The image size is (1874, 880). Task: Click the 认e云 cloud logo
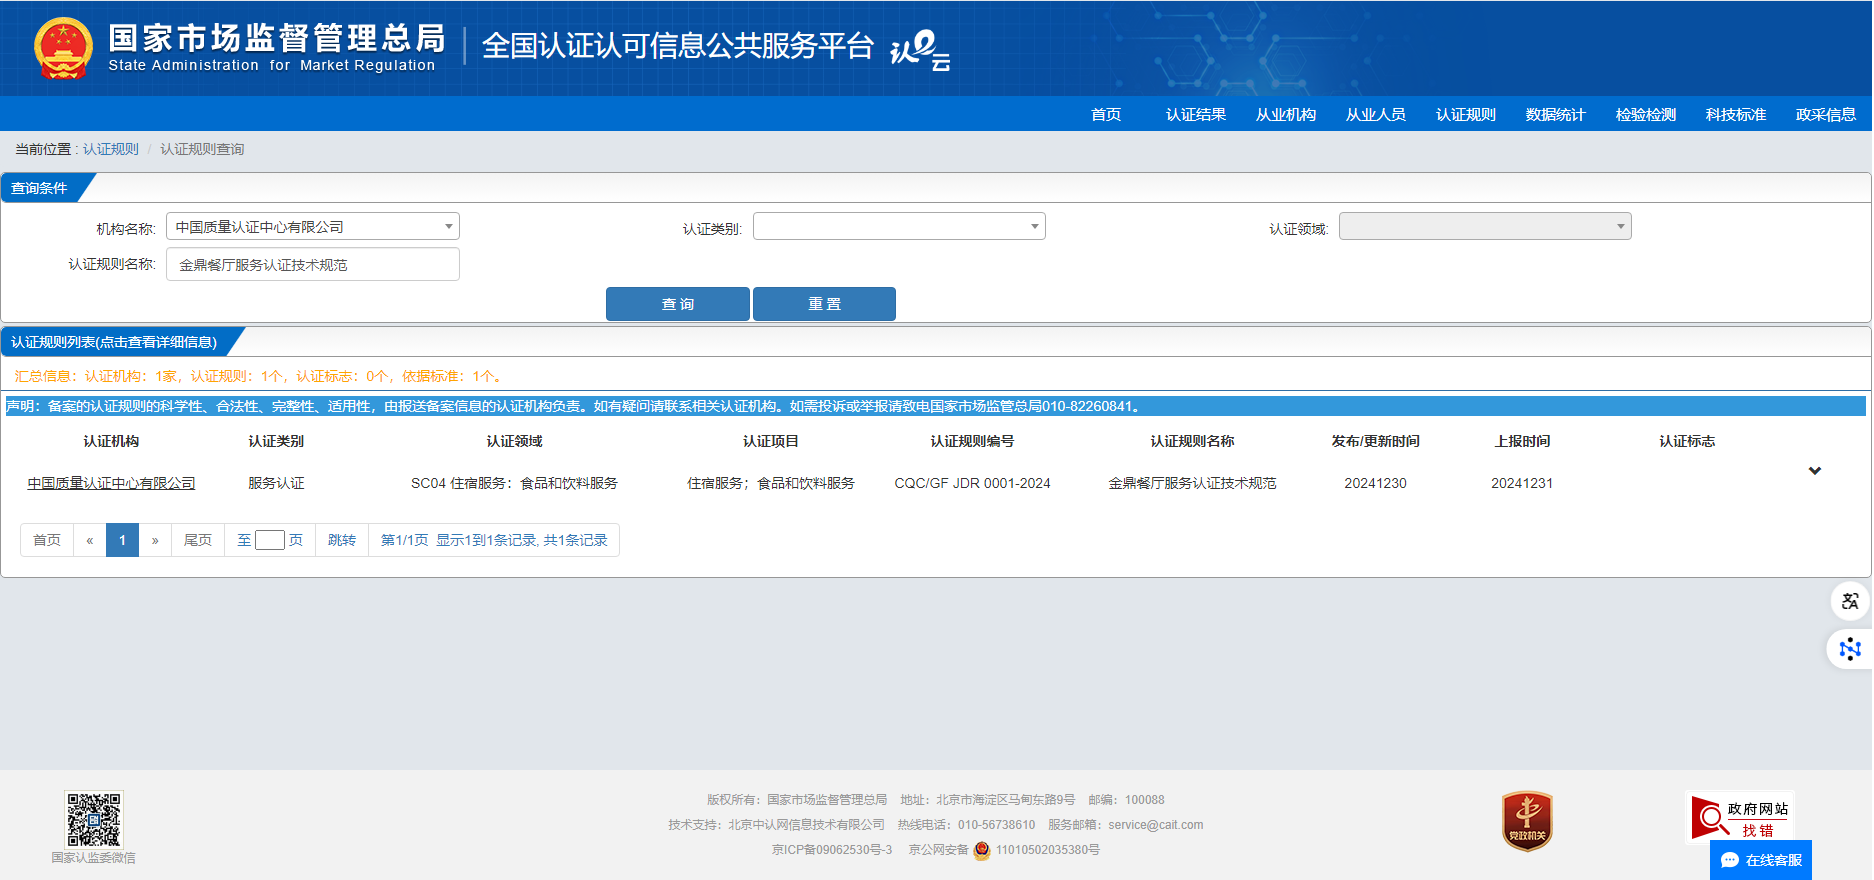coord(920,50)
